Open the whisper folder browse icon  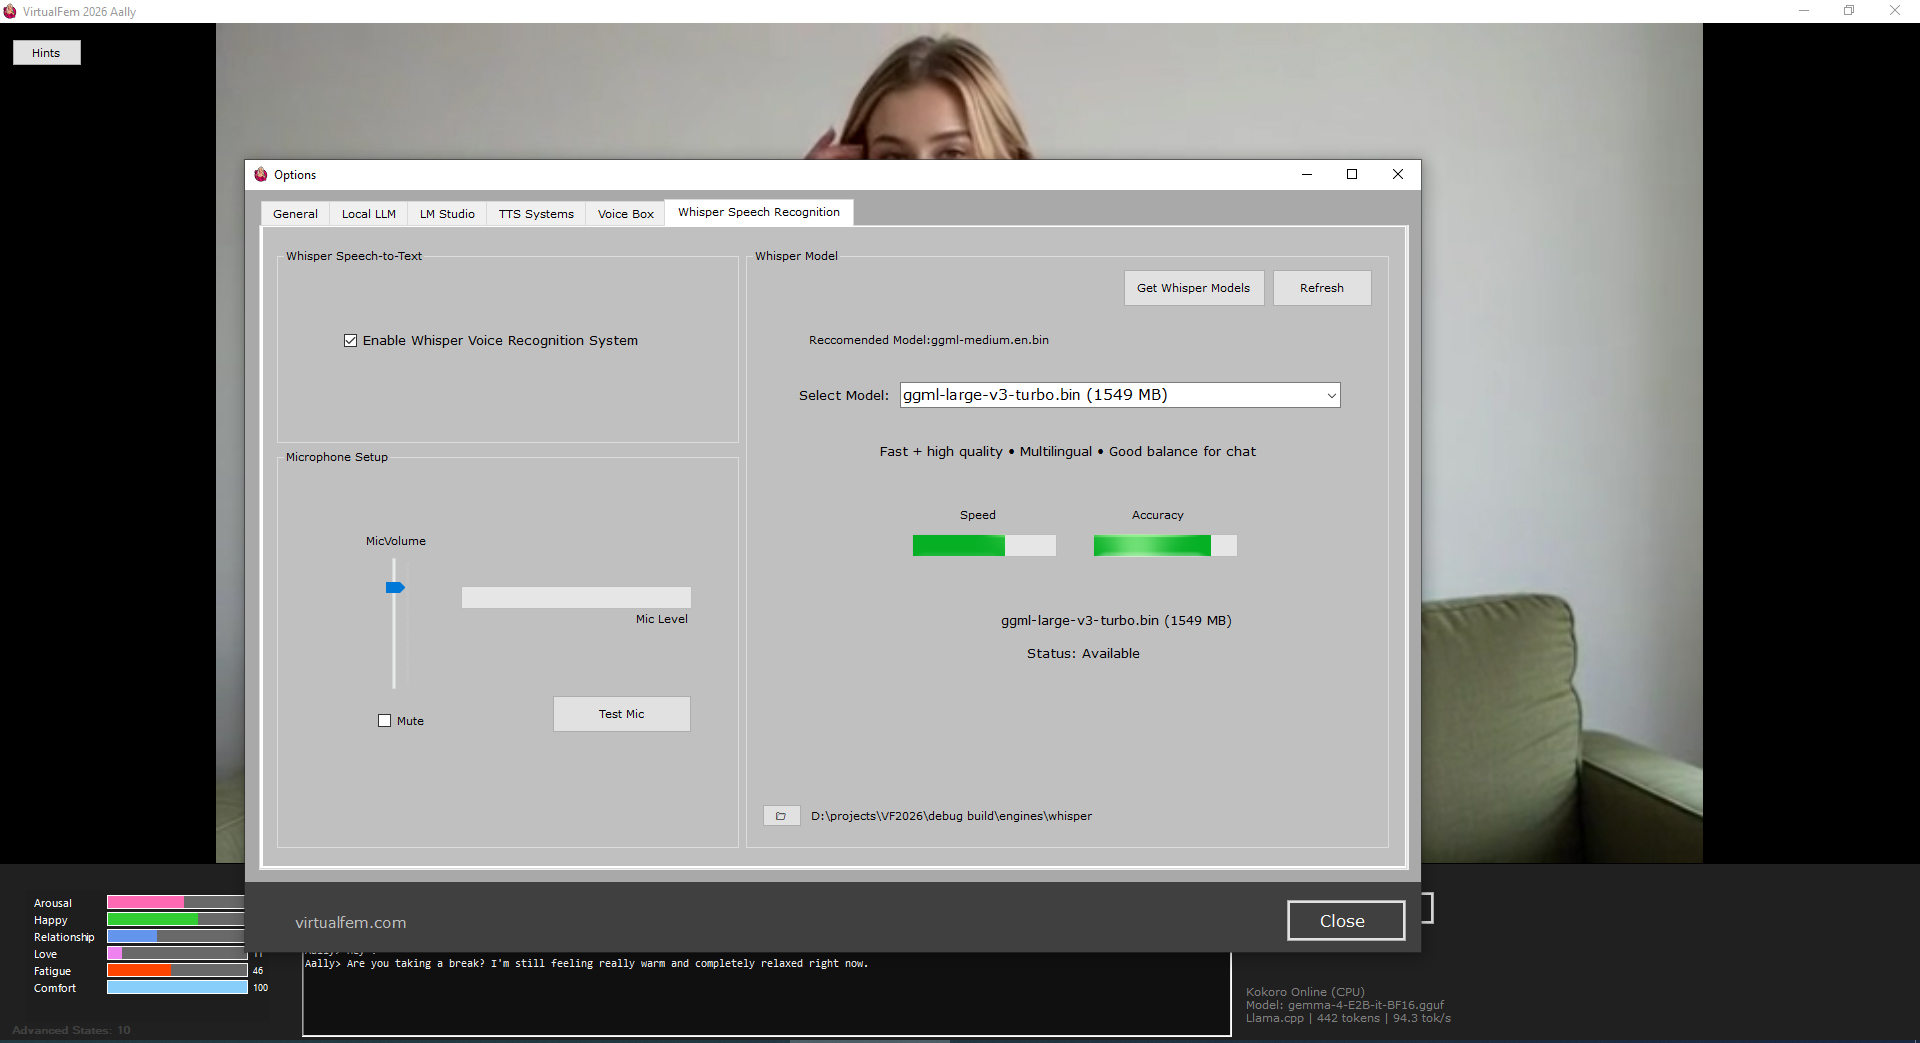[x=781, y=816]
